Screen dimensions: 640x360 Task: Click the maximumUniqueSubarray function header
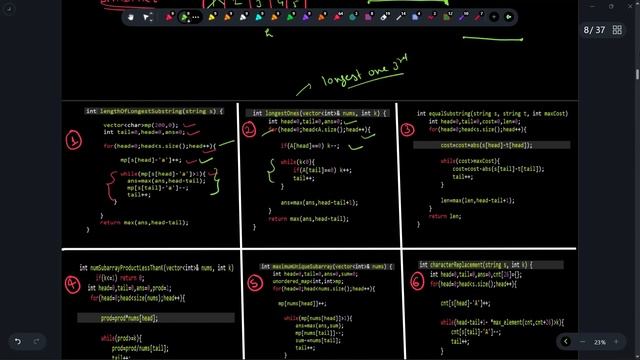(327, 267)
